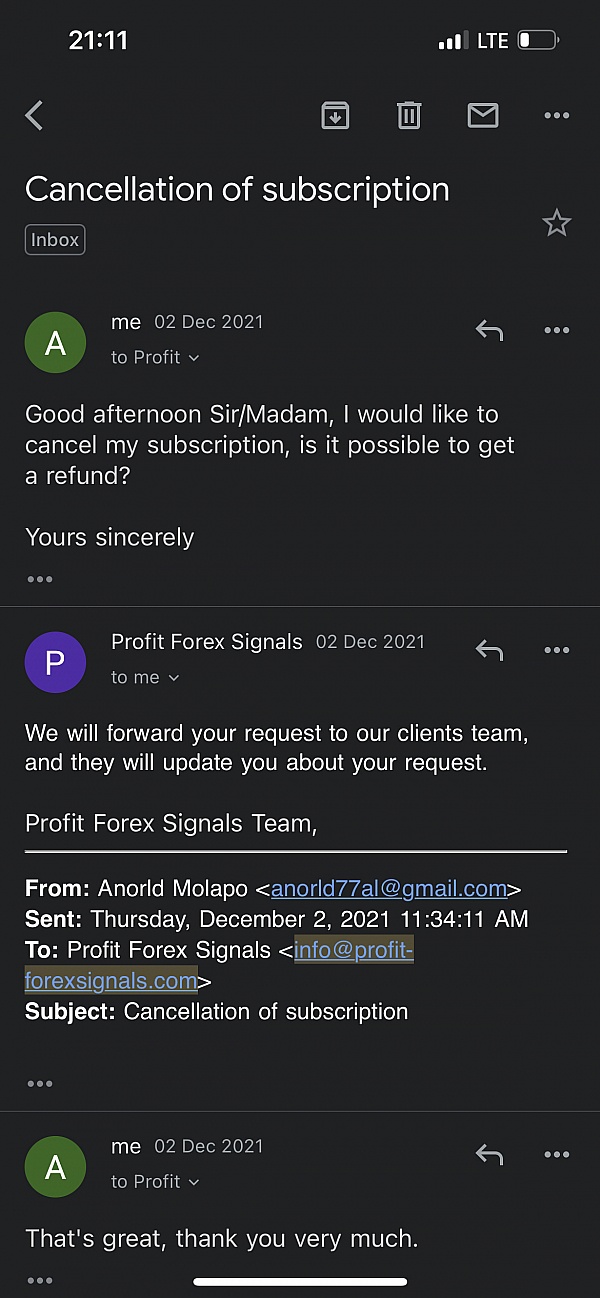
Task: Delete the conversation with trash icon
Action: (409, 116)
